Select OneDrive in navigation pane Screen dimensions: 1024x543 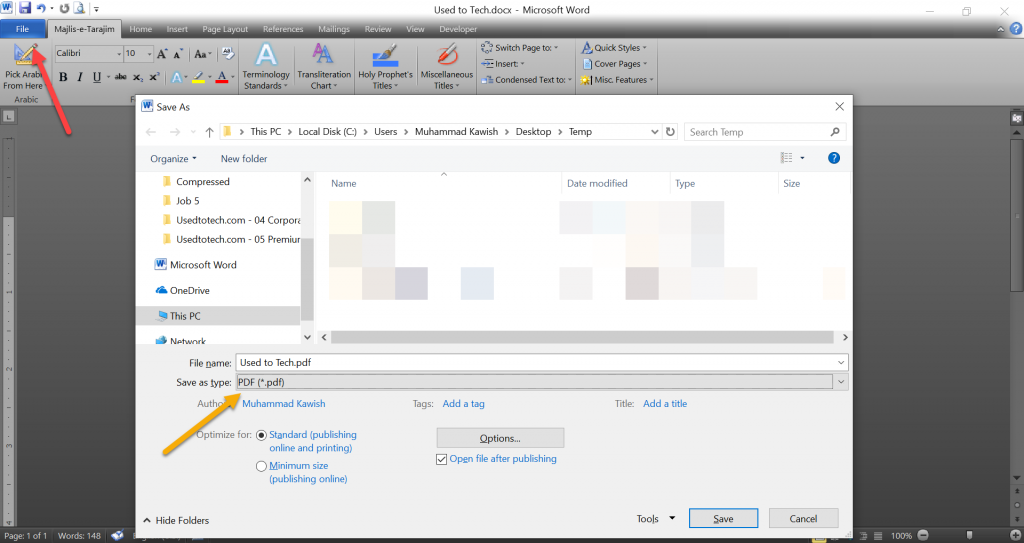tap(182, 291)
